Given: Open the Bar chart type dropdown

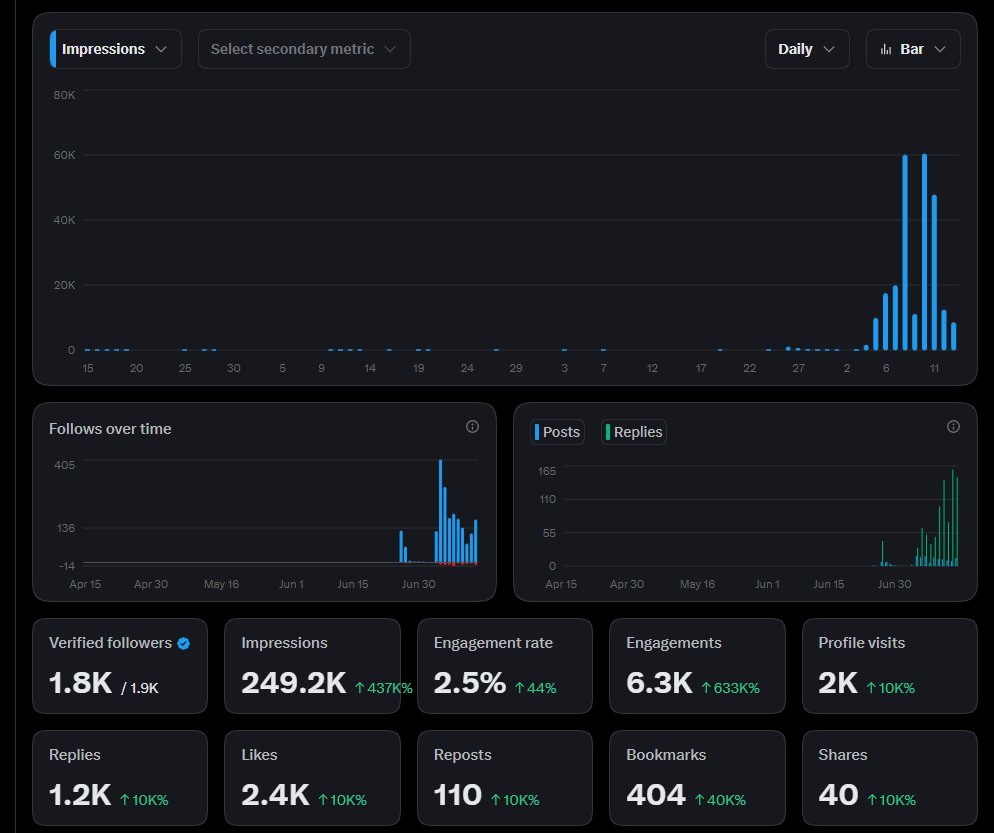Looking at the screenshot, I should click(913, 49).
